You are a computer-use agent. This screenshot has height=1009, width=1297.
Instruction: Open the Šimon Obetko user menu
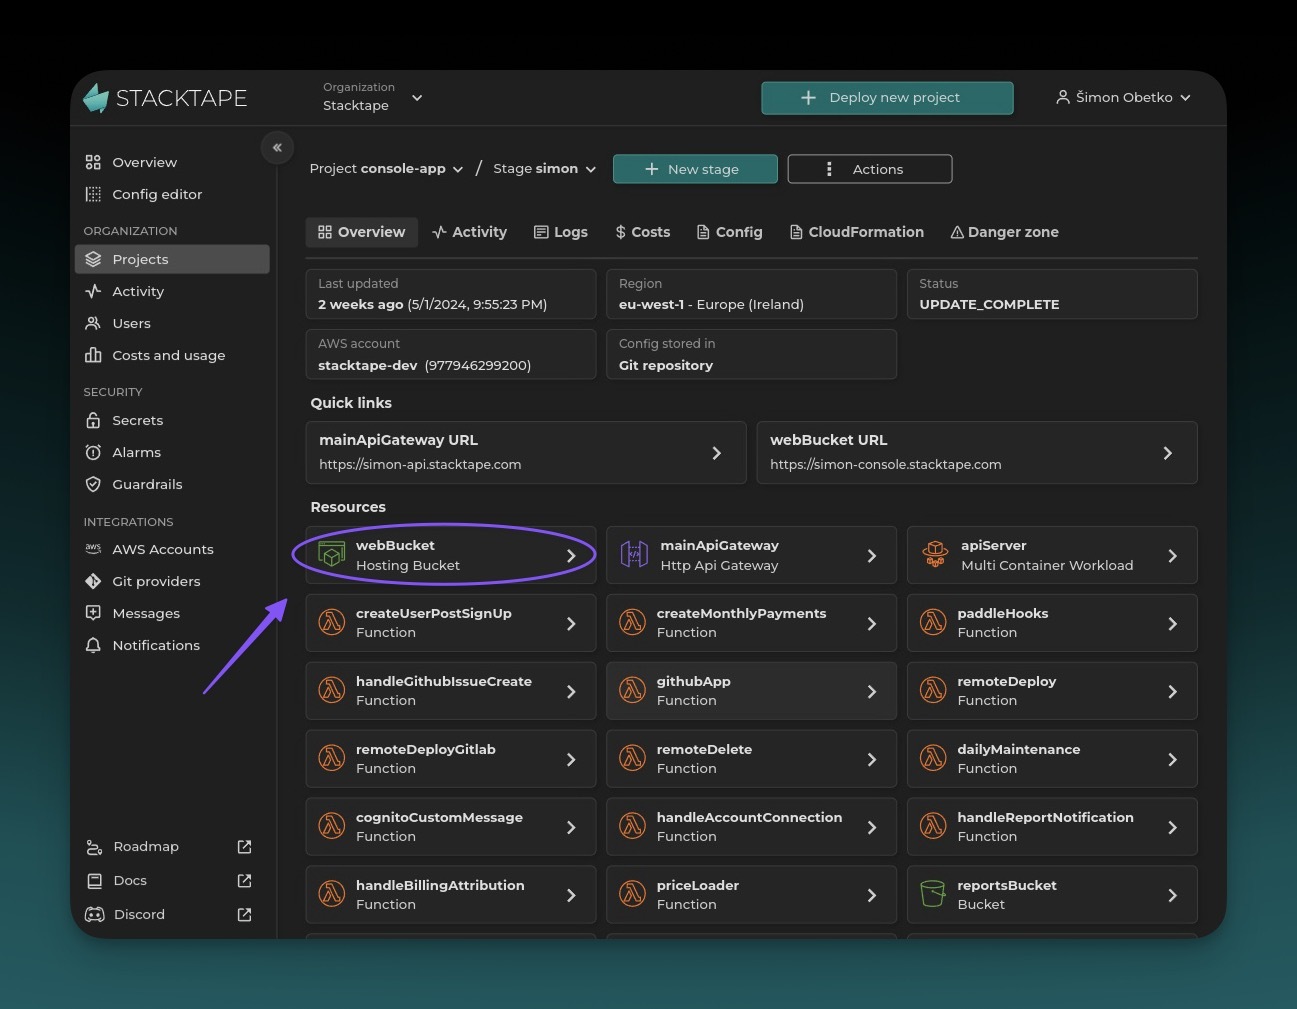pos(1123,97)
